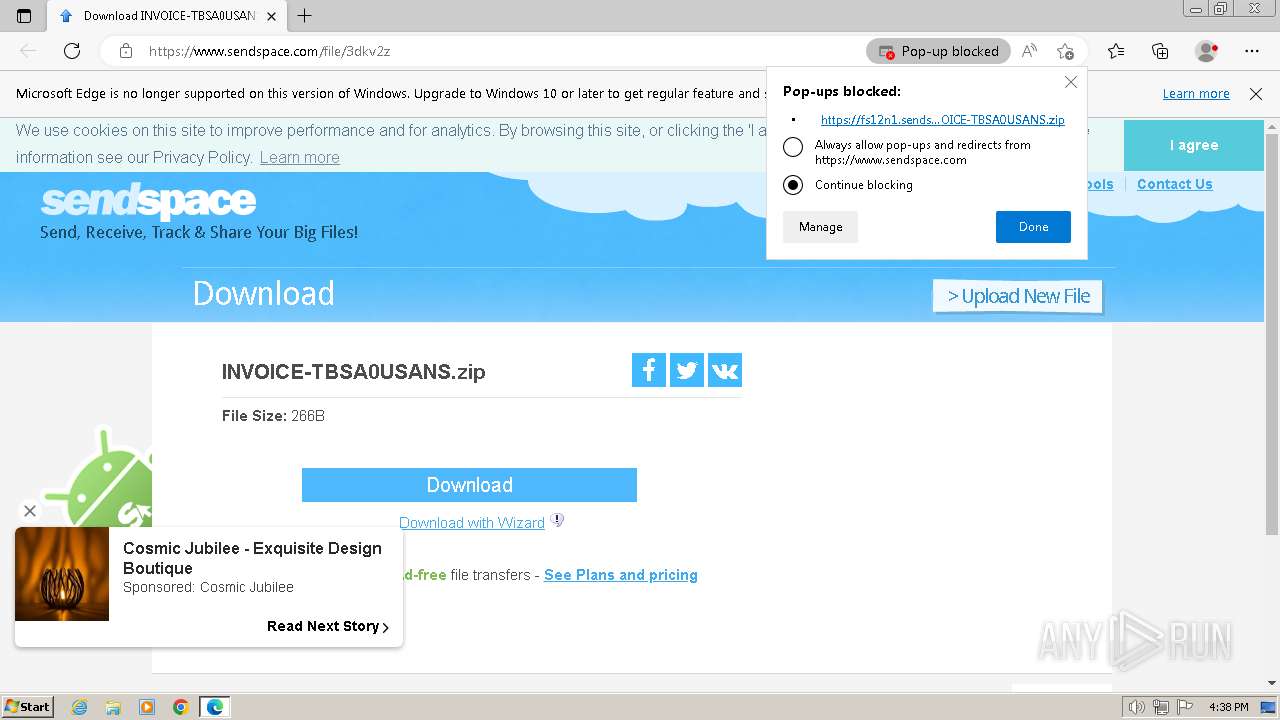The height and width of the screenshot is (720, 1280).
Task: Open Collections icon
Action: click(1160, 51)
